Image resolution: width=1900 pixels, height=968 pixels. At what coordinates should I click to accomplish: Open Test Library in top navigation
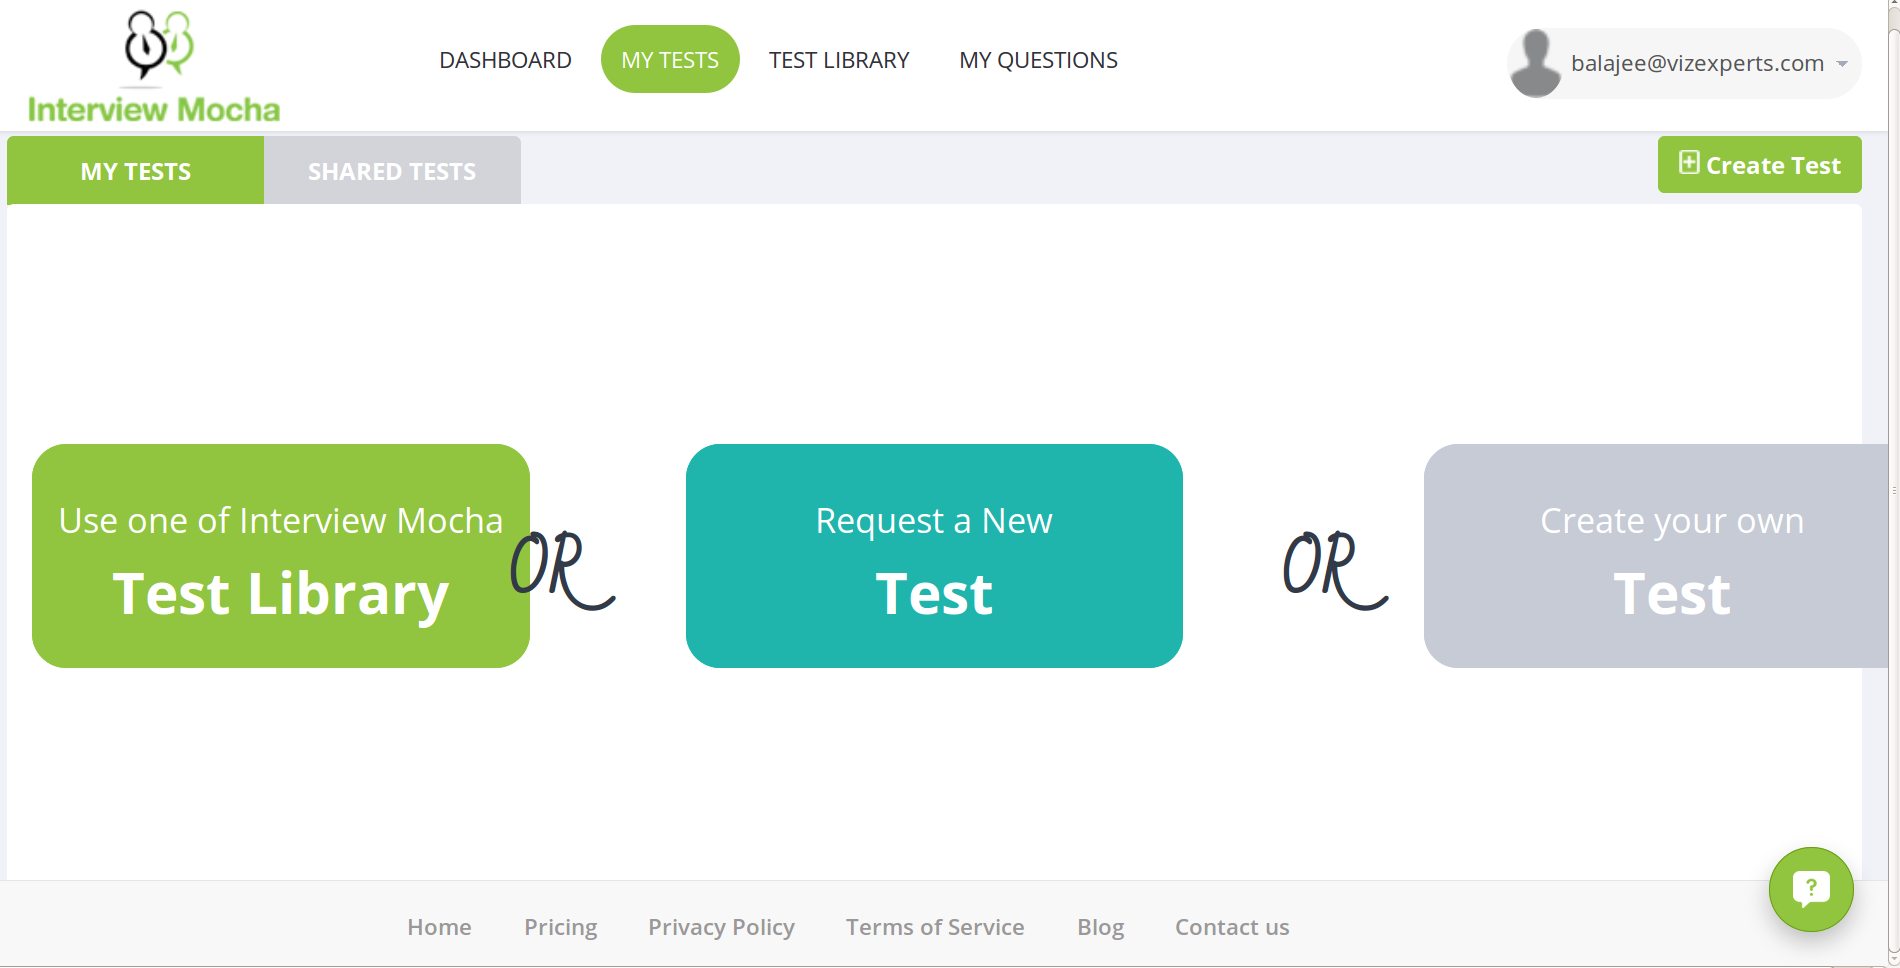point(839,60)
